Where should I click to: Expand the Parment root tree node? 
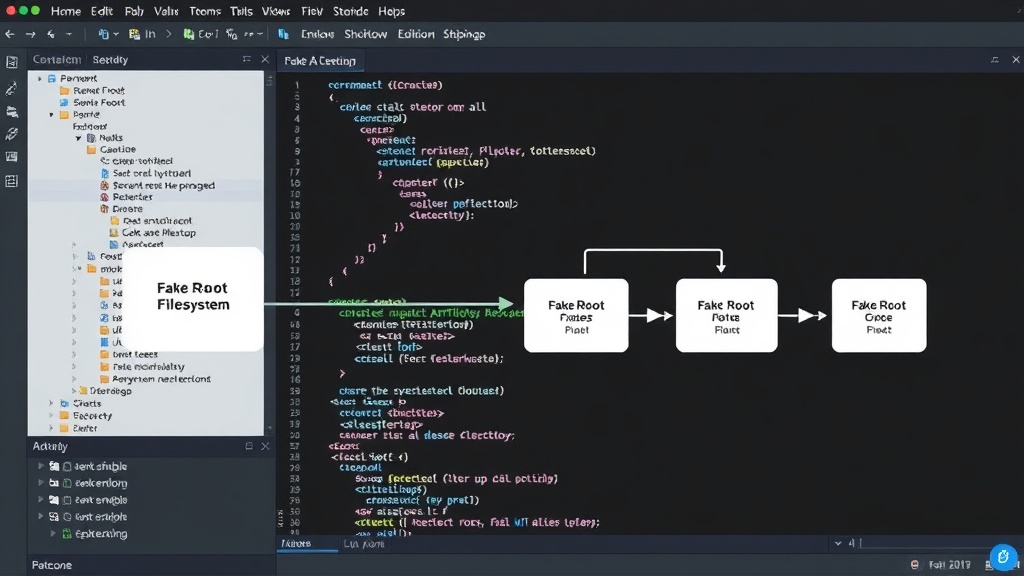[x=40, y=78]
